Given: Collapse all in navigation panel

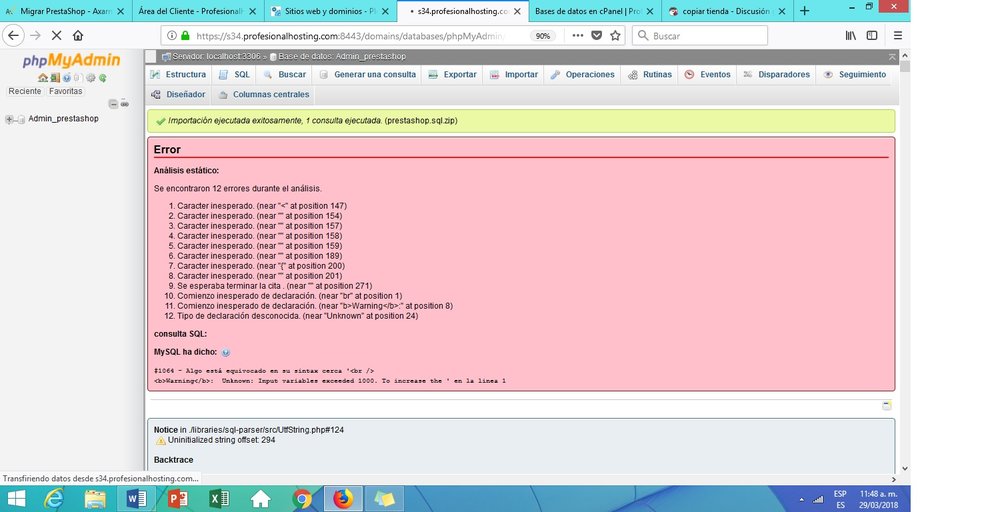Looking at the screenshot, I should coord(114,104).
